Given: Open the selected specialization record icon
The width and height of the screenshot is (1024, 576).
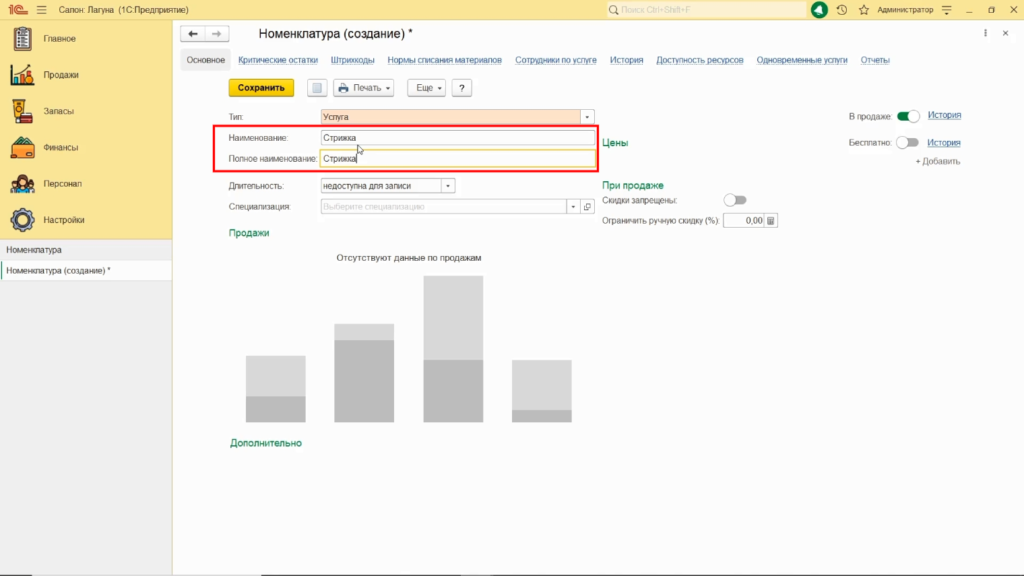Looking at the screenshot, I should click(587, 207).
